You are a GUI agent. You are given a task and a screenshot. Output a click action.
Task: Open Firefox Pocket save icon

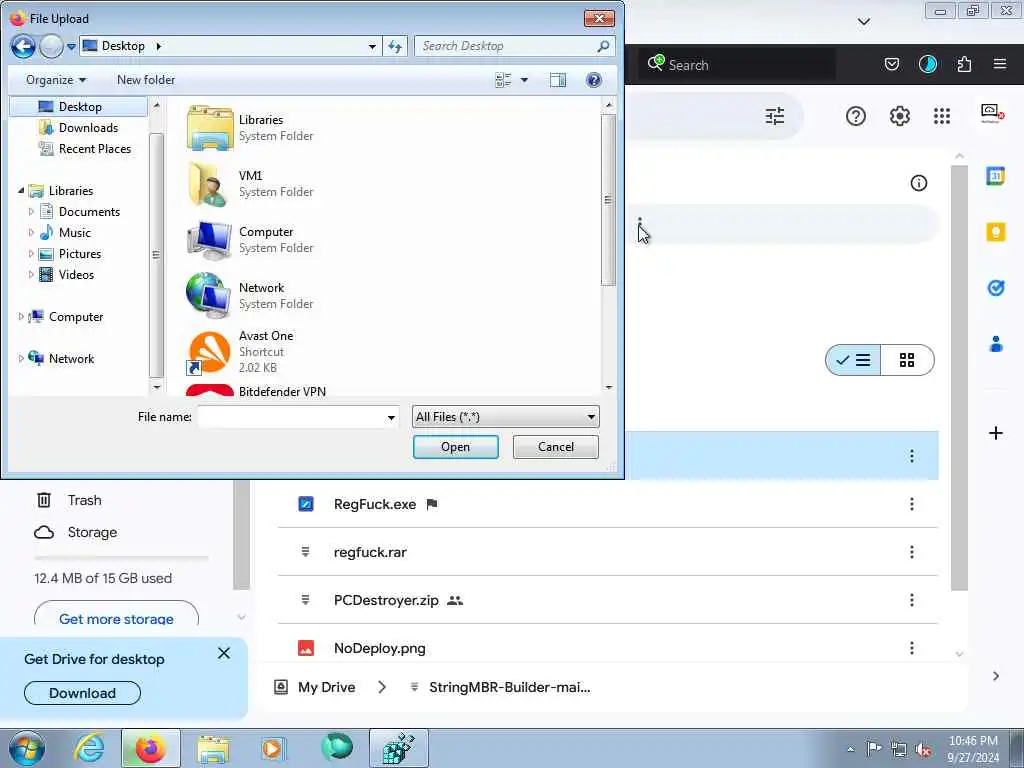tap(891, 64)
